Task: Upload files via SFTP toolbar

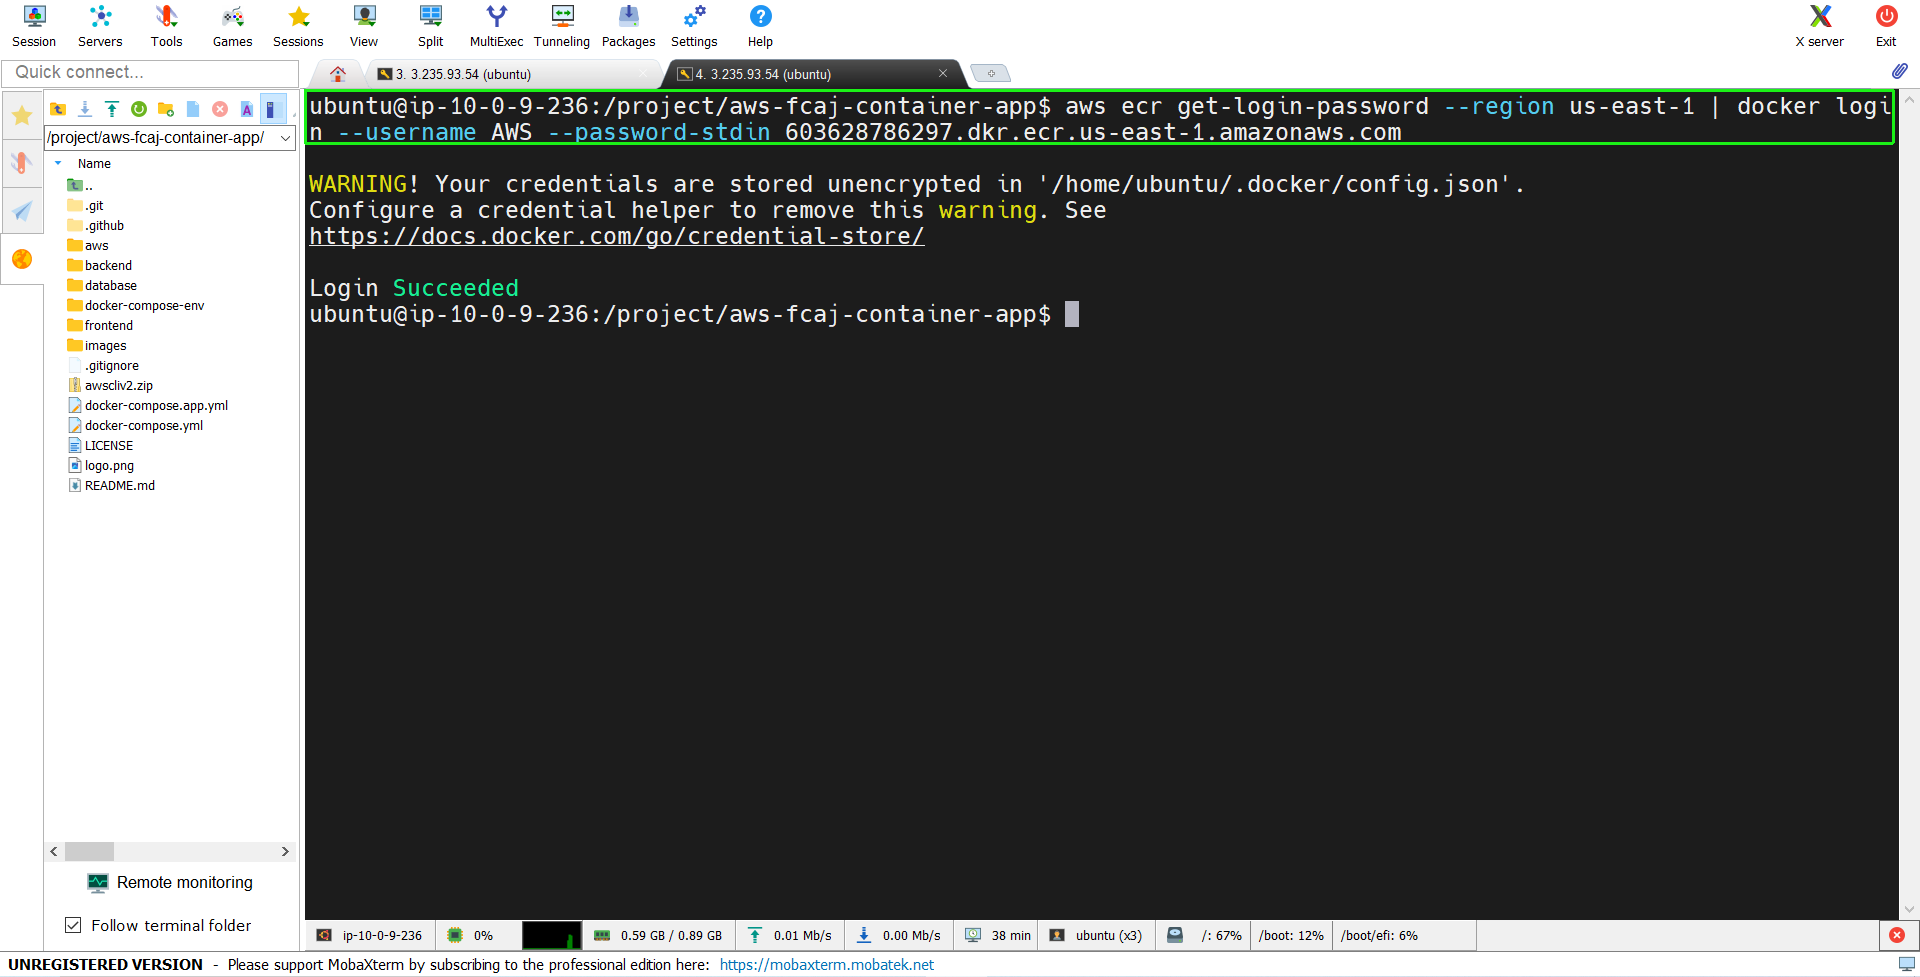Action: coord(112,109)
